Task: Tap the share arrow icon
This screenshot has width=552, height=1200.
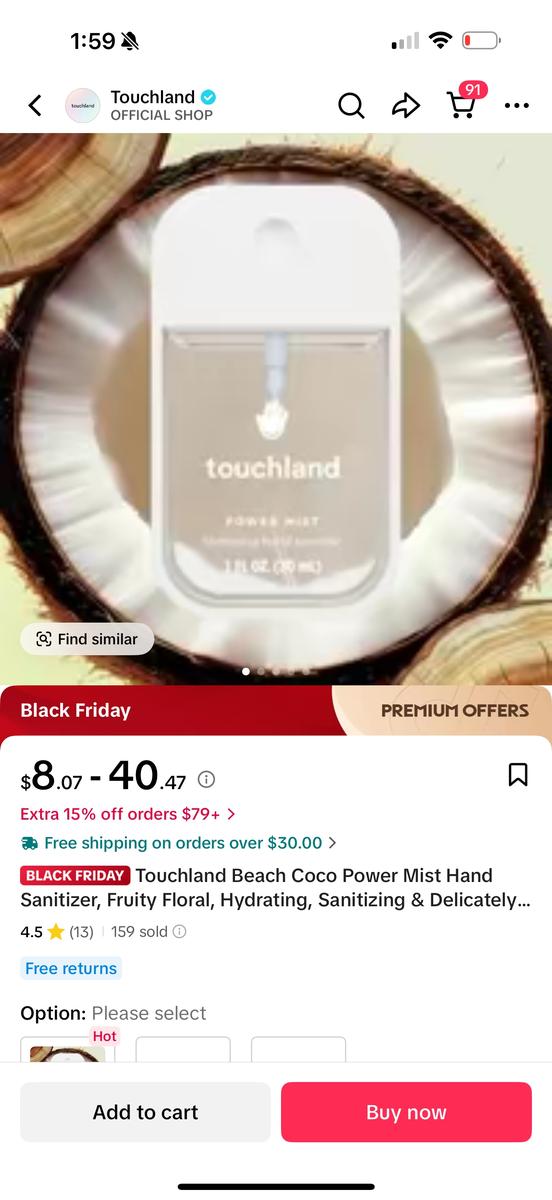Action: pos(406,105)
